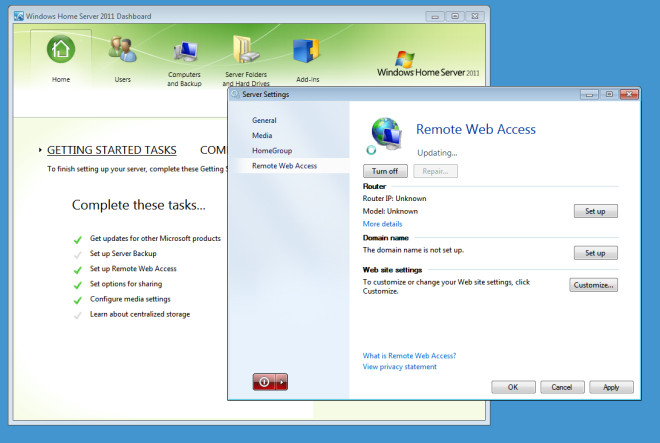Select Media in Server Settings sidebar
Image resolution: width=660 pixels, height=443 pixels.
(262, 135)
